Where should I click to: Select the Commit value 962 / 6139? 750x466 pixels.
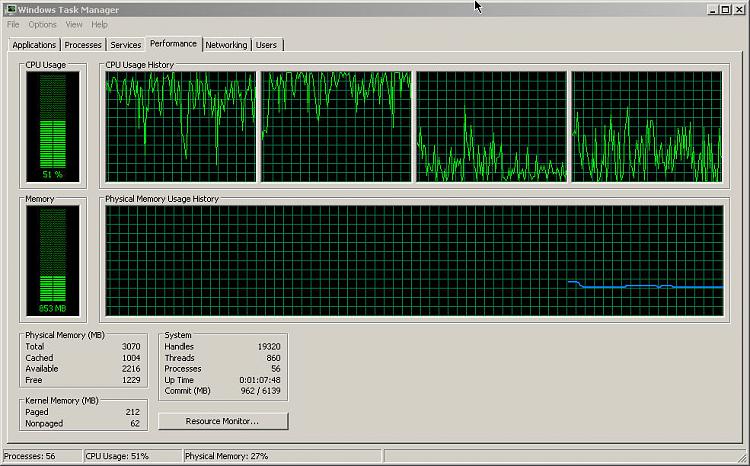point(261,391)
